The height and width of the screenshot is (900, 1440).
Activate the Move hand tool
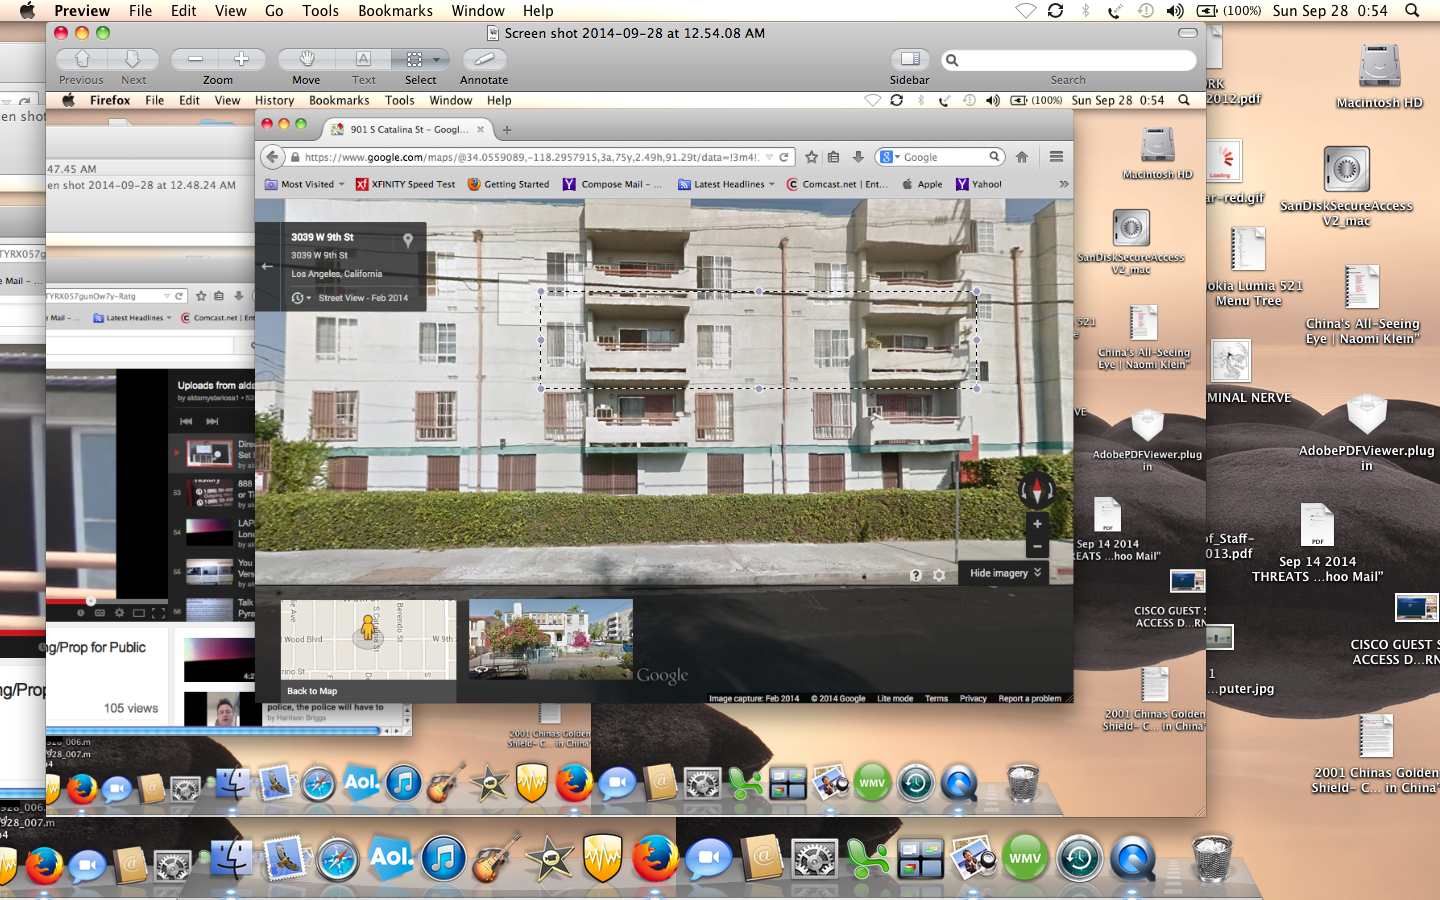pyautogui.click(x=306, y=60)
